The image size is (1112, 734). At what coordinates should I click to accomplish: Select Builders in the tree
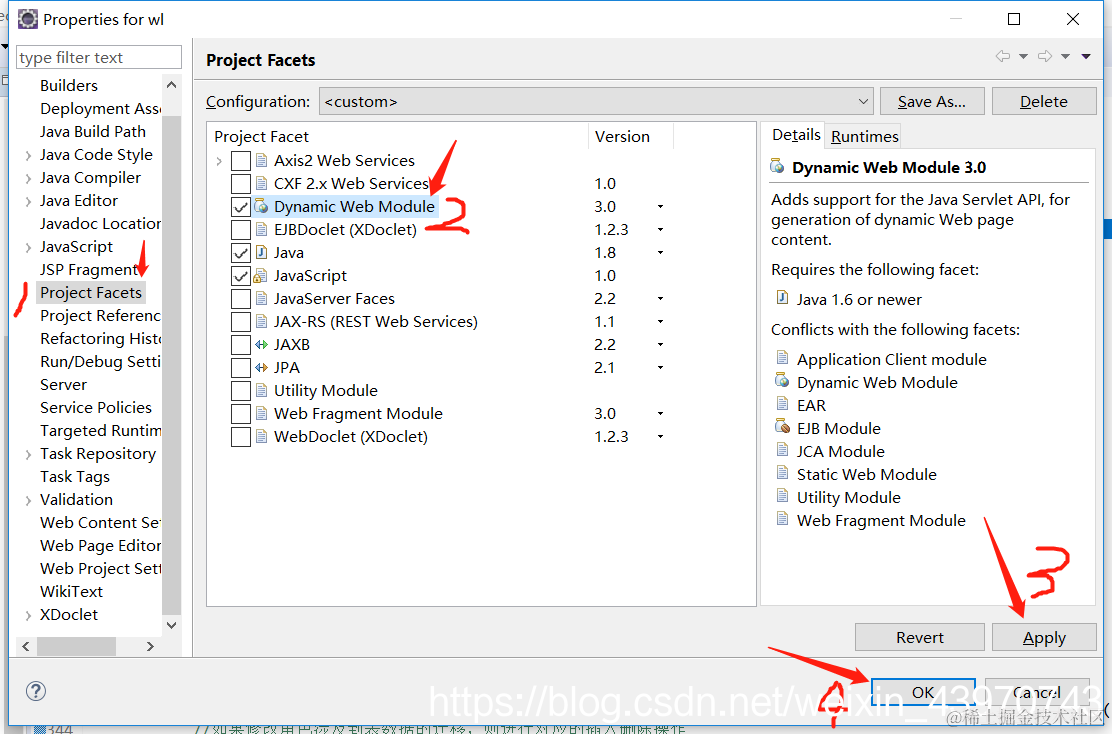69,85
